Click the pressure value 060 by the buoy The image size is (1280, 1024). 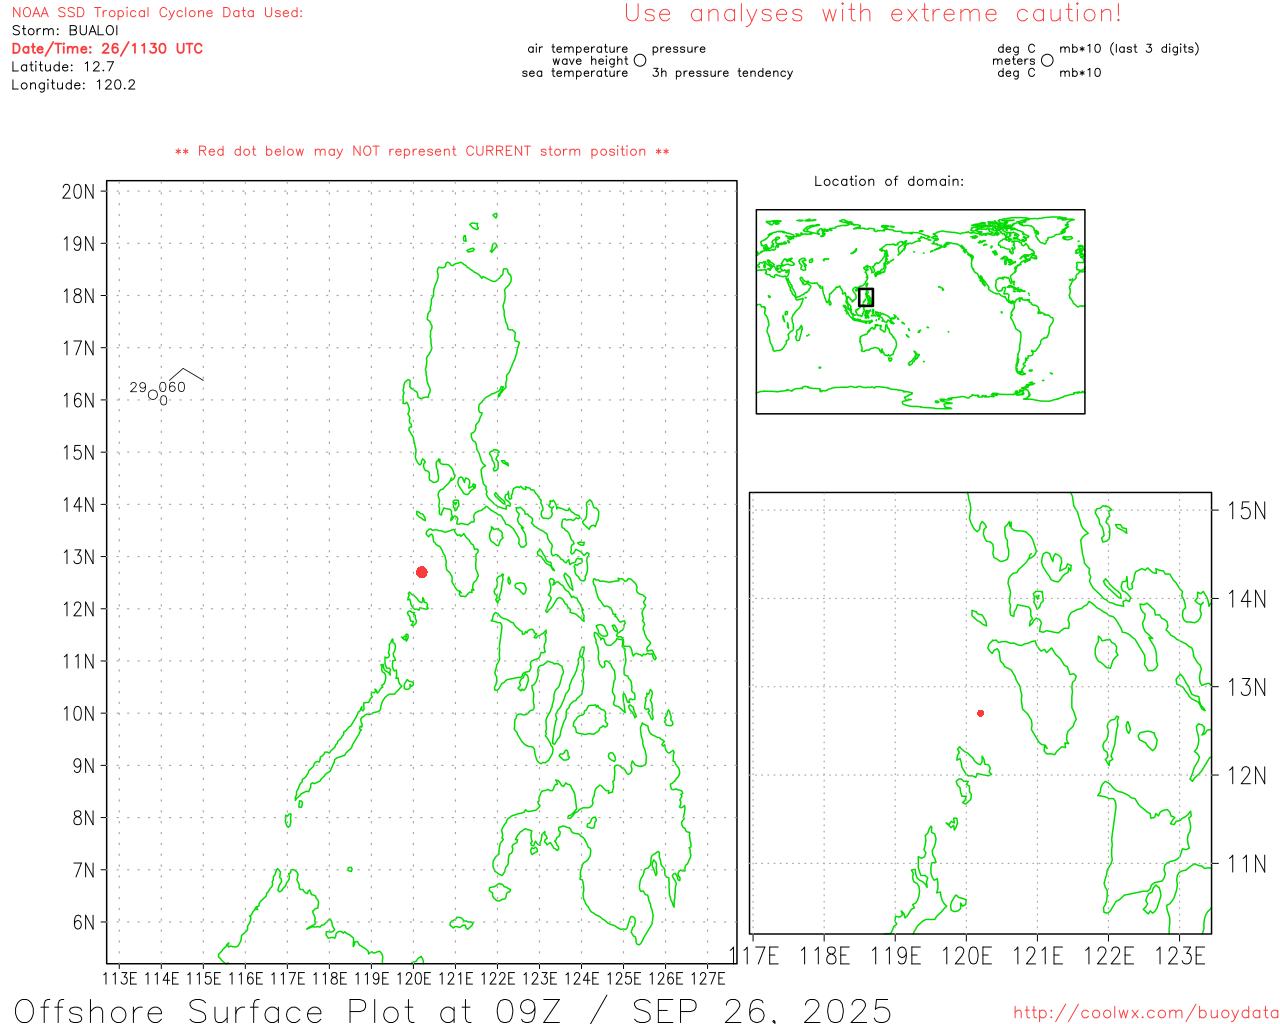click(172, 387)
